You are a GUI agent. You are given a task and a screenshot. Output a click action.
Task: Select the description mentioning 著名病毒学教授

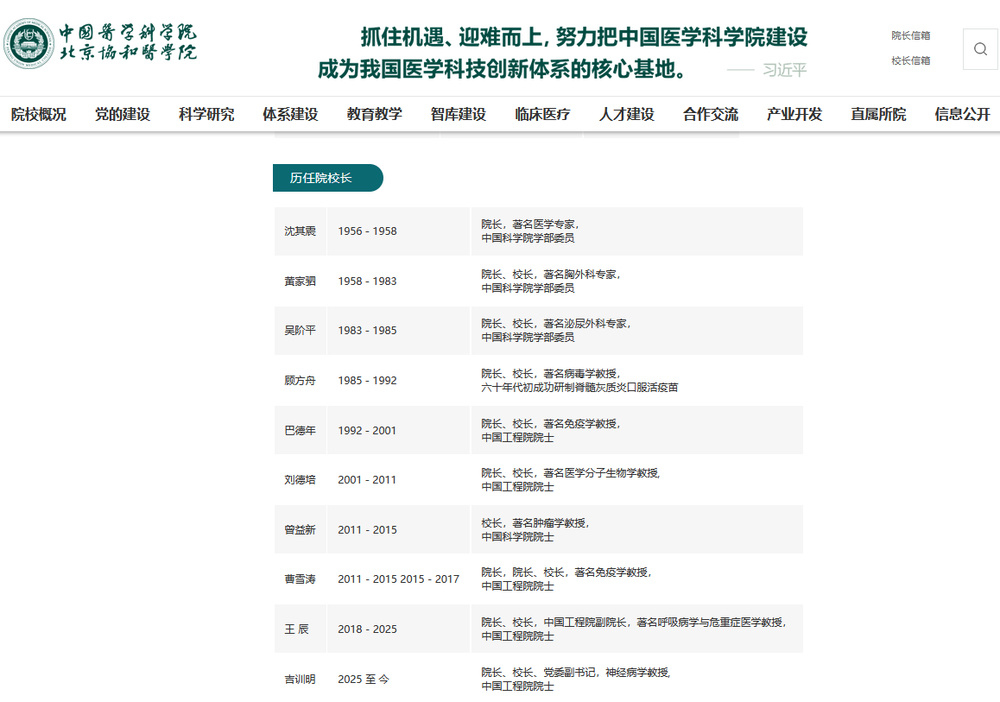(580, 381)
